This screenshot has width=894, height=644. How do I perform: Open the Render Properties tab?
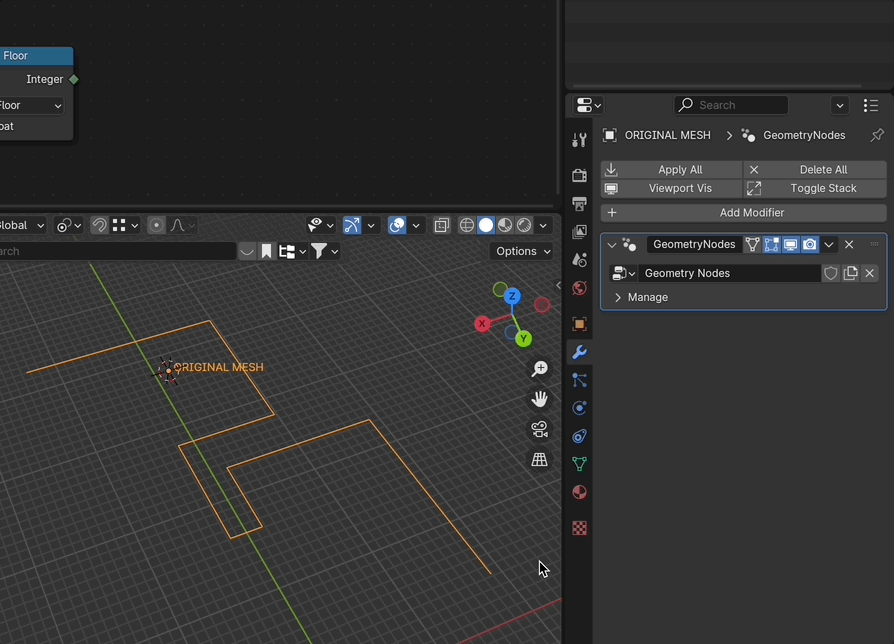coord(579,175)
